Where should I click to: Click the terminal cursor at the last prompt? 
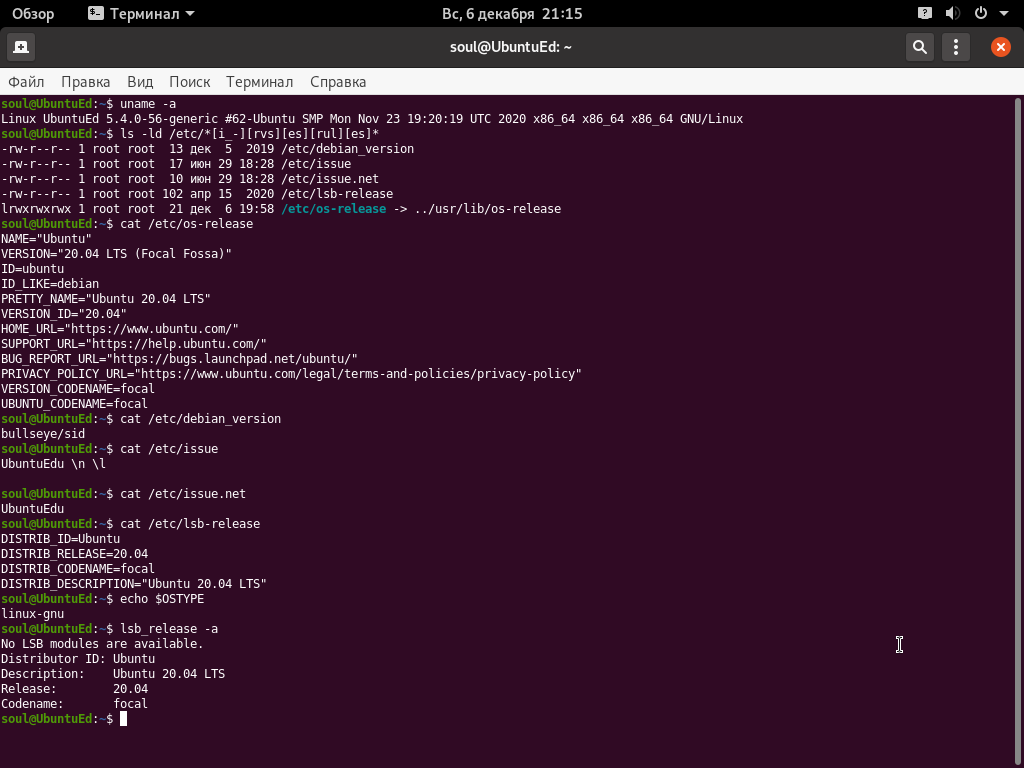[x=123, y=719]
